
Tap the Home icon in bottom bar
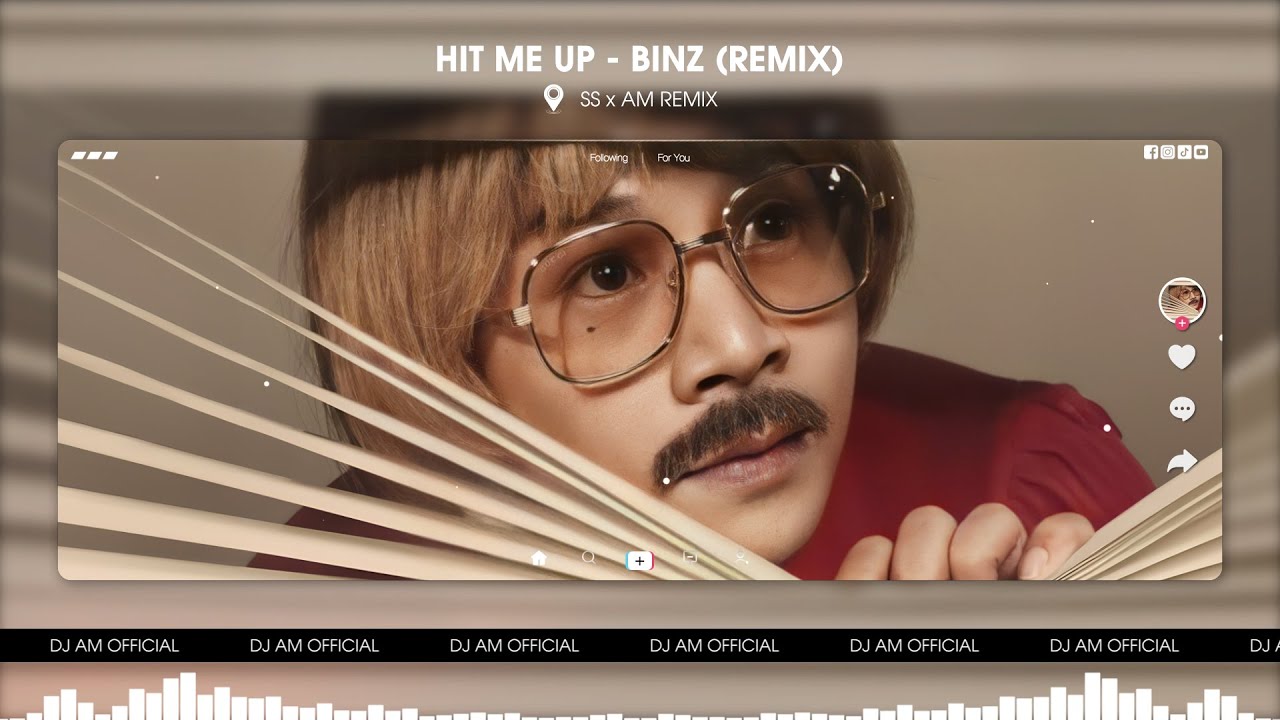(539, 558)
